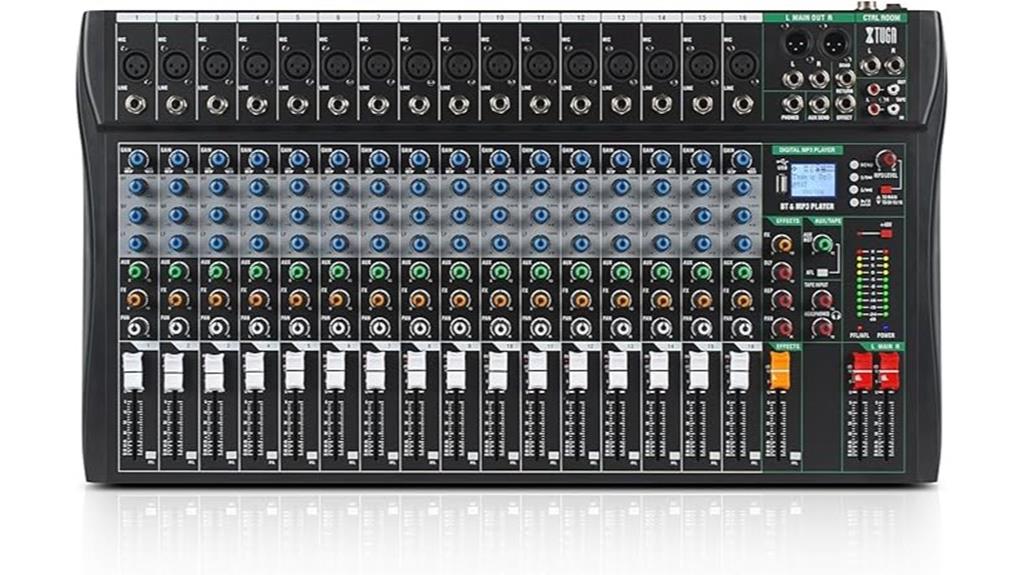Screen dimensions: 1024x575
Task: Click the low EQ blue knob on channel 11
Action: [x=540, y=244]
